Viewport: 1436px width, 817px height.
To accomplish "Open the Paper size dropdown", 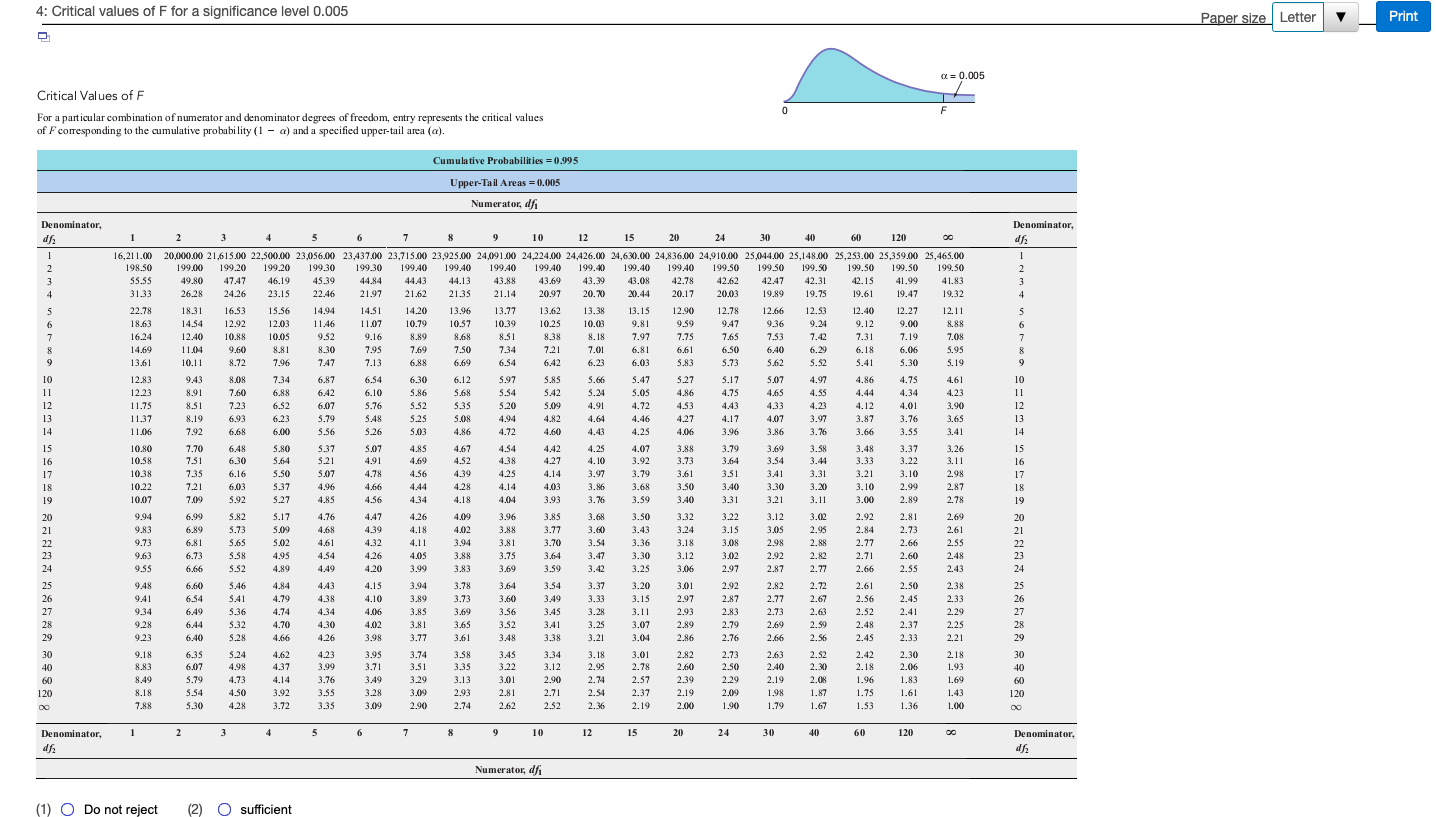I will pos(1298,17).
